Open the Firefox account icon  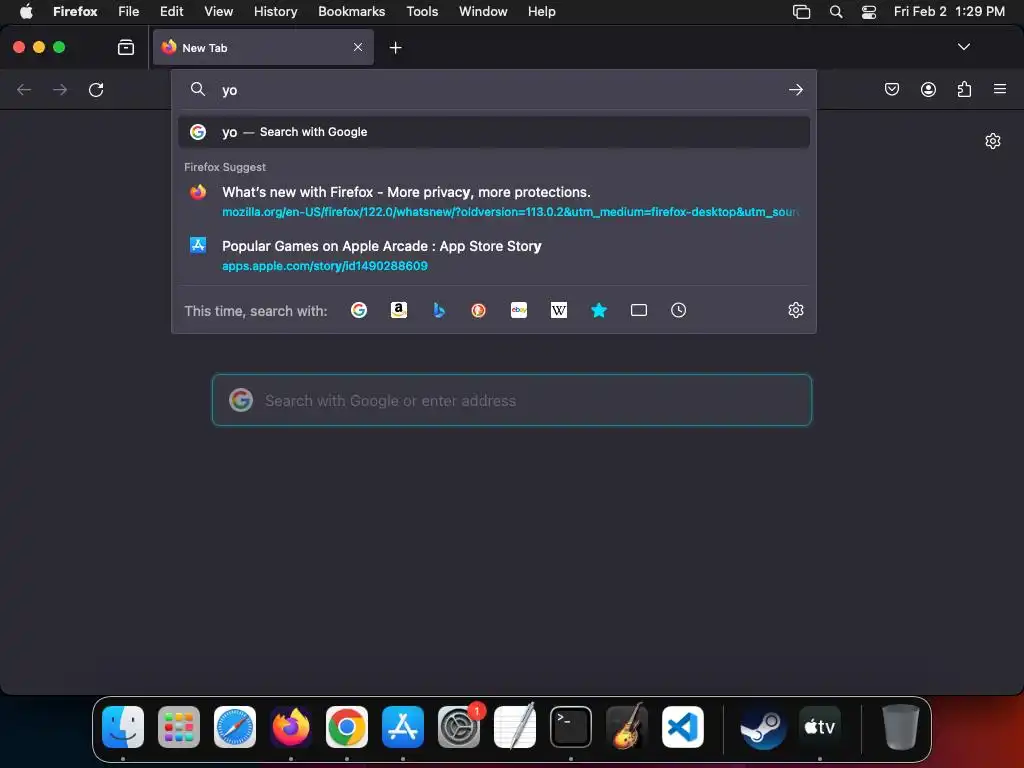(928, 89)
